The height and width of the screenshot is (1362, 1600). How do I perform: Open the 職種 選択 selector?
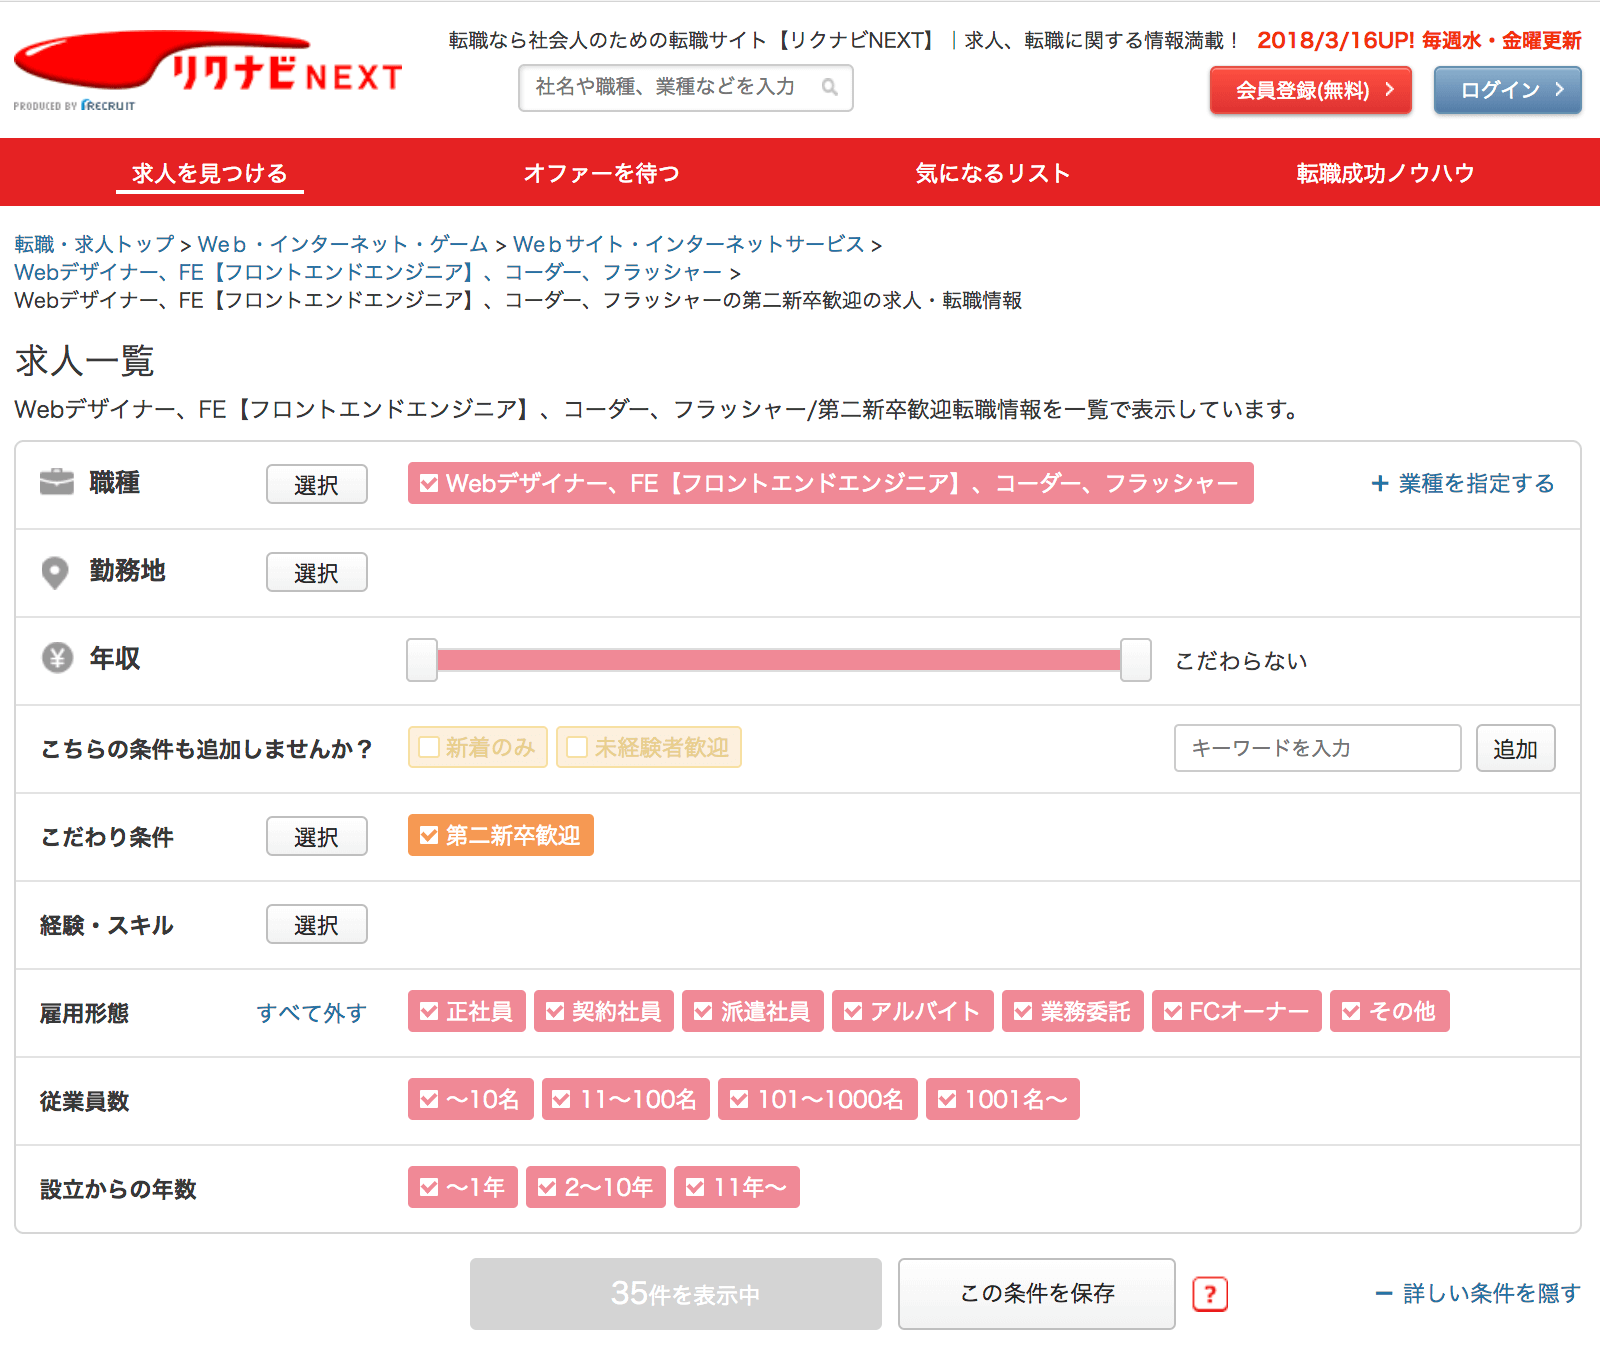point(317,484)
